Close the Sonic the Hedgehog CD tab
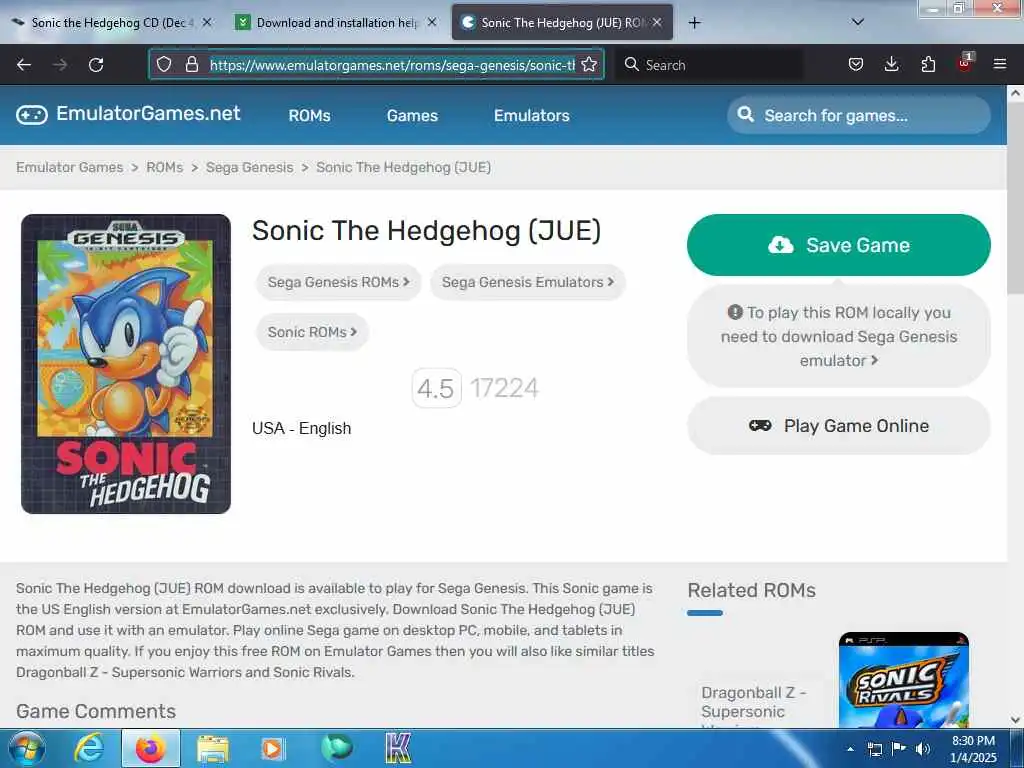 click(207, 22)
